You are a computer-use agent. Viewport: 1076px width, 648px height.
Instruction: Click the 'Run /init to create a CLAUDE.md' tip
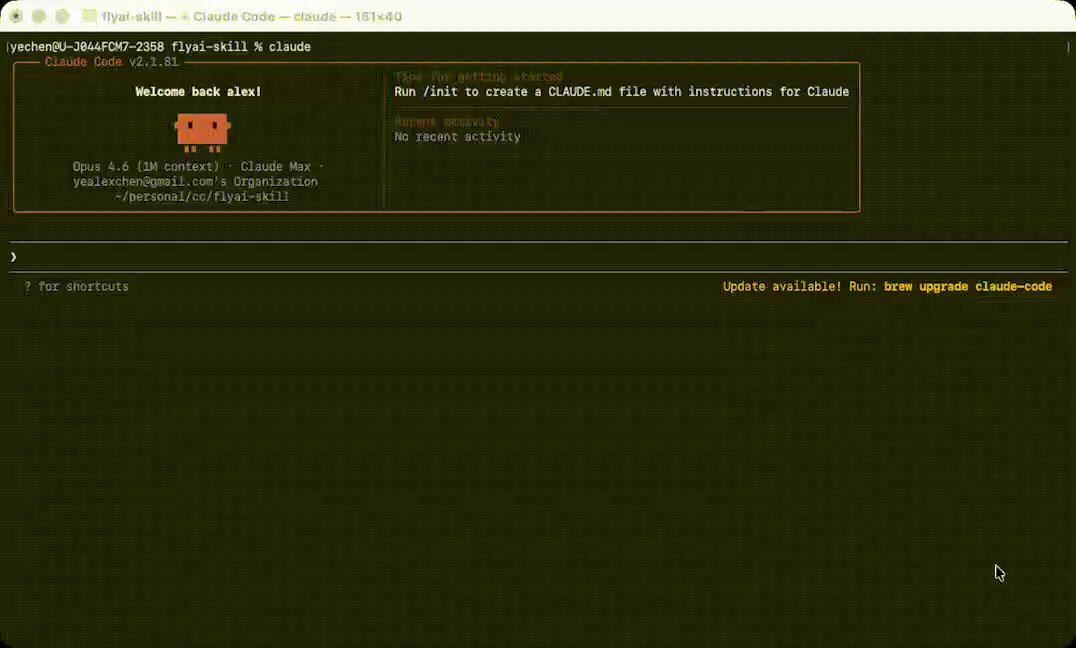click(x=621, y=92)
